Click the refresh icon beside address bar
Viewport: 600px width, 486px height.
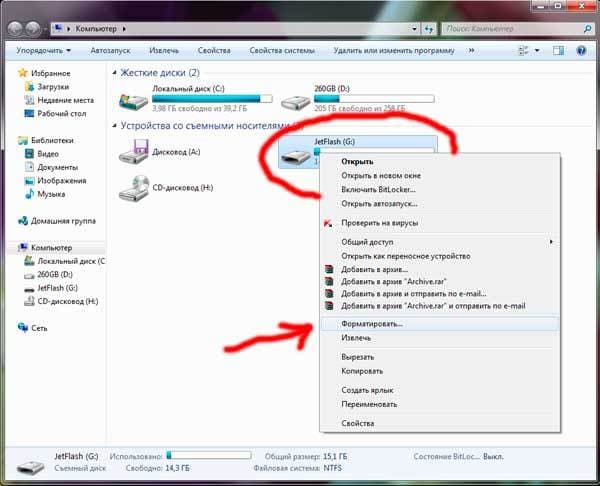[x=429, y=29]
